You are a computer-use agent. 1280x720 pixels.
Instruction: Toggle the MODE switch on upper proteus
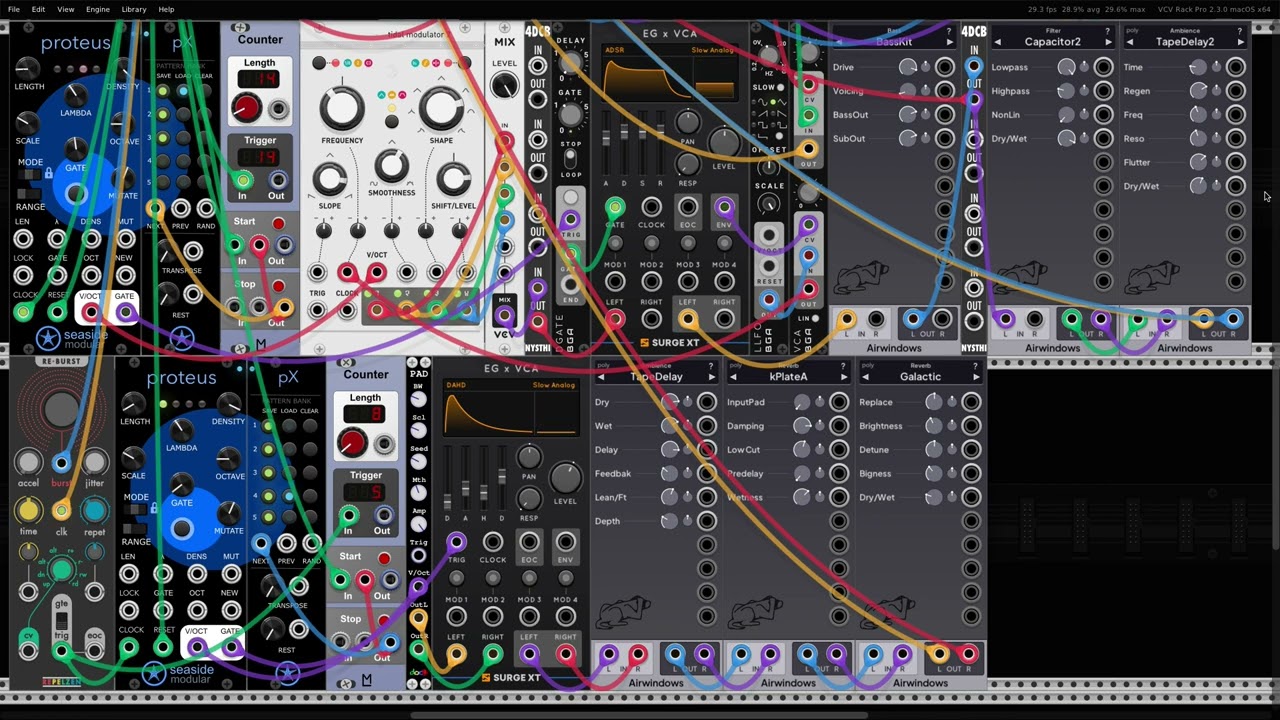[31, 174]
